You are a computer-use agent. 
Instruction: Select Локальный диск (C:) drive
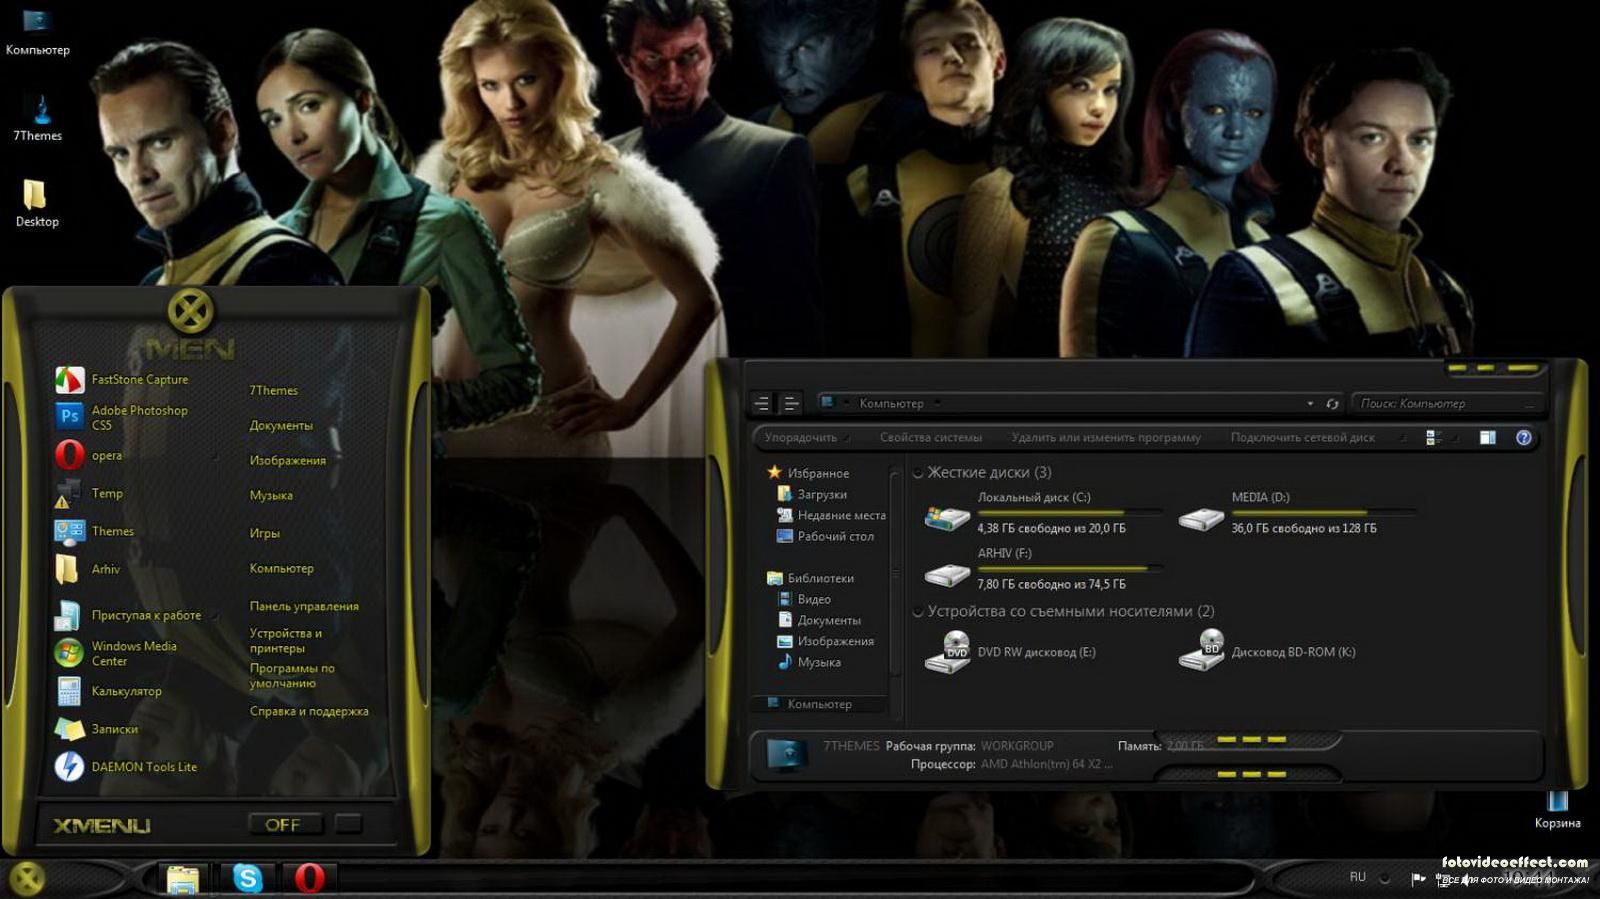(1043, 512)
